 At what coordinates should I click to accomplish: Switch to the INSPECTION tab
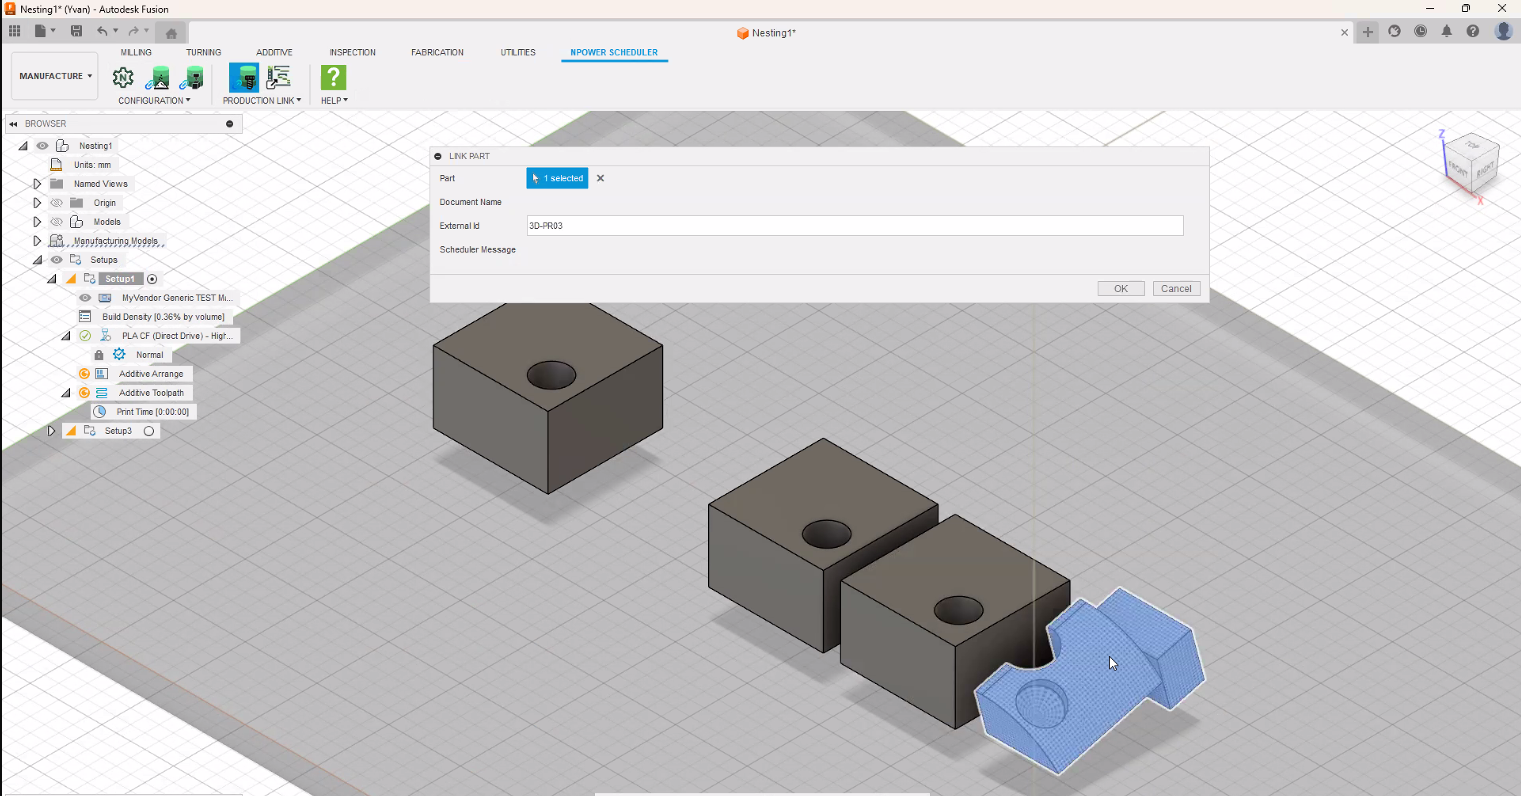(352, 52)
